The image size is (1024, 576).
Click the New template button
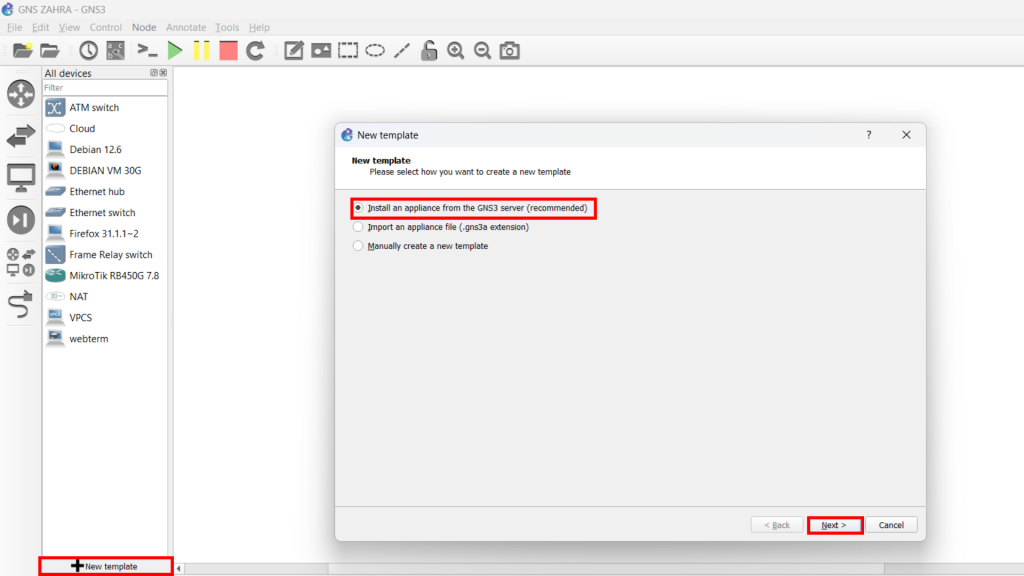point(105,566)
